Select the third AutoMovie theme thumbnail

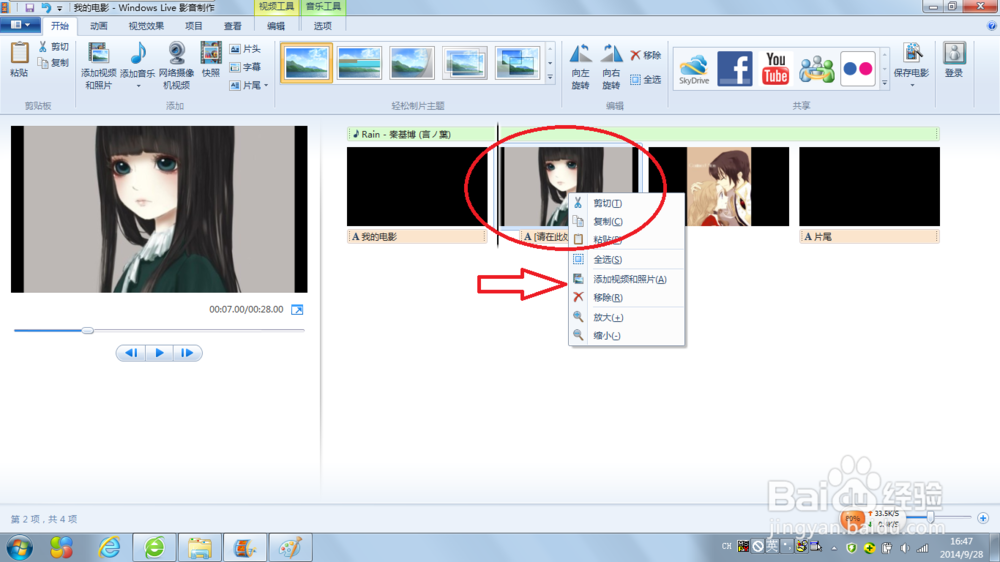click(x=412, y=63)
